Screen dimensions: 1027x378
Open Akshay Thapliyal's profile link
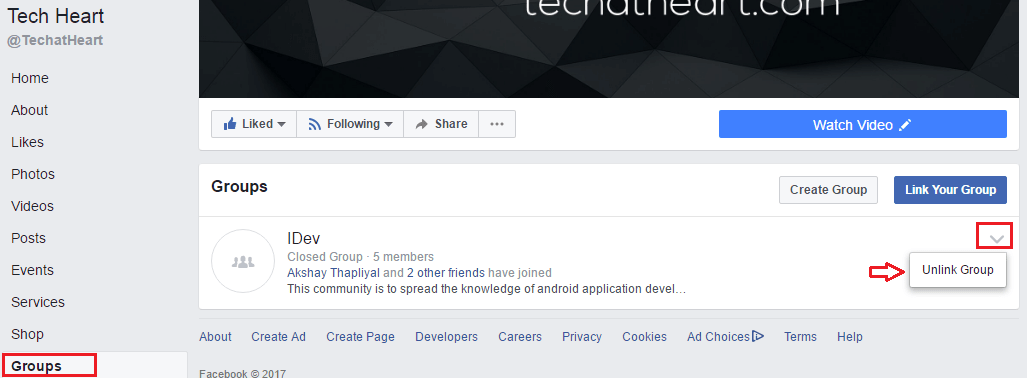coord(333,273)
